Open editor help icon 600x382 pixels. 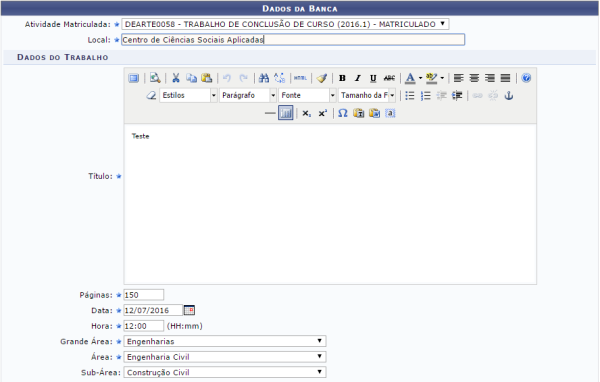[526, 78]
